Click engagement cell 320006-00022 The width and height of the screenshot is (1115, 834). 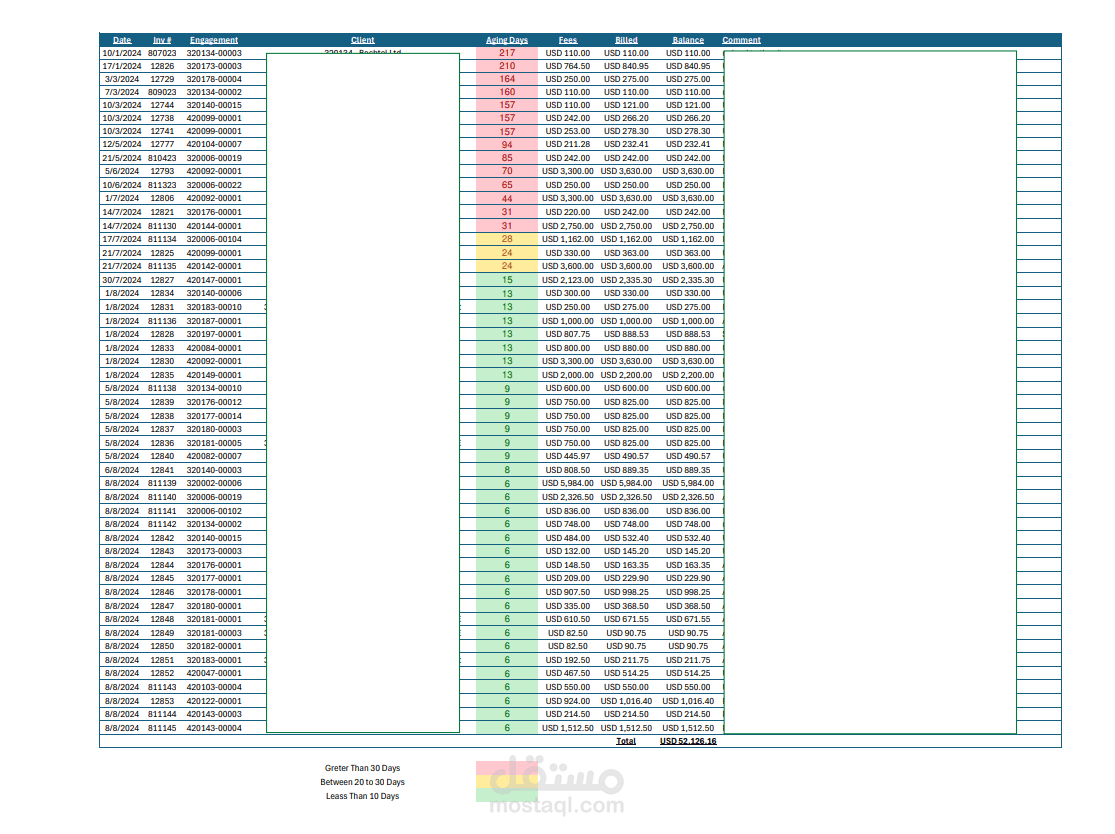click(214, 185)
